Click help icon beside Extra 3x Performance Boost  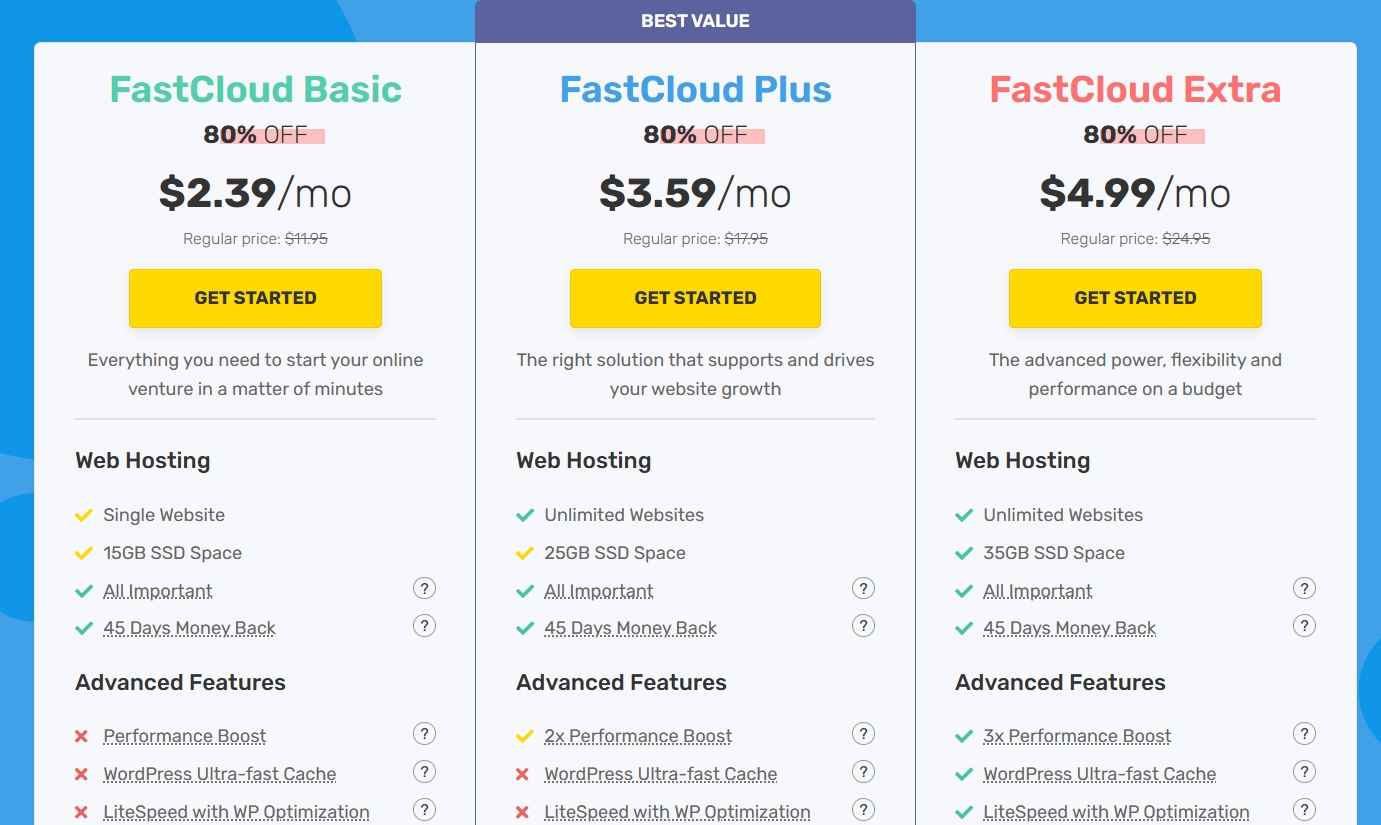tap(1304, 734)
